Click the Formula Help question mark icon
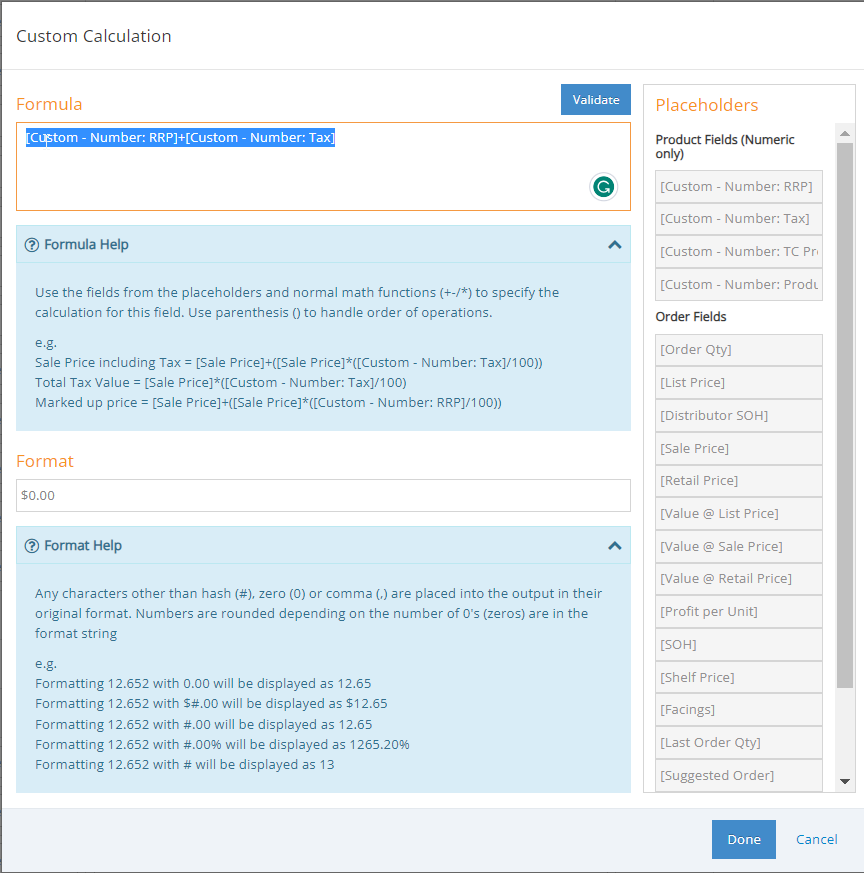 pyautogui.click(x=32, y=245)
